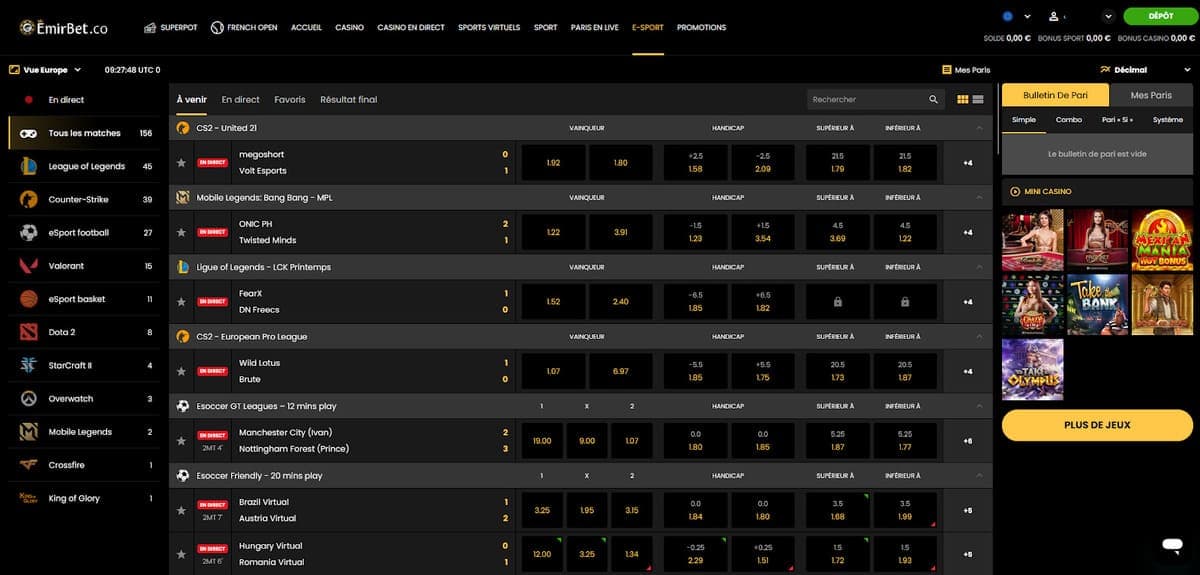Open the Olympus casino game thumbnail
1200x575 pixels.
[1032, 369]
